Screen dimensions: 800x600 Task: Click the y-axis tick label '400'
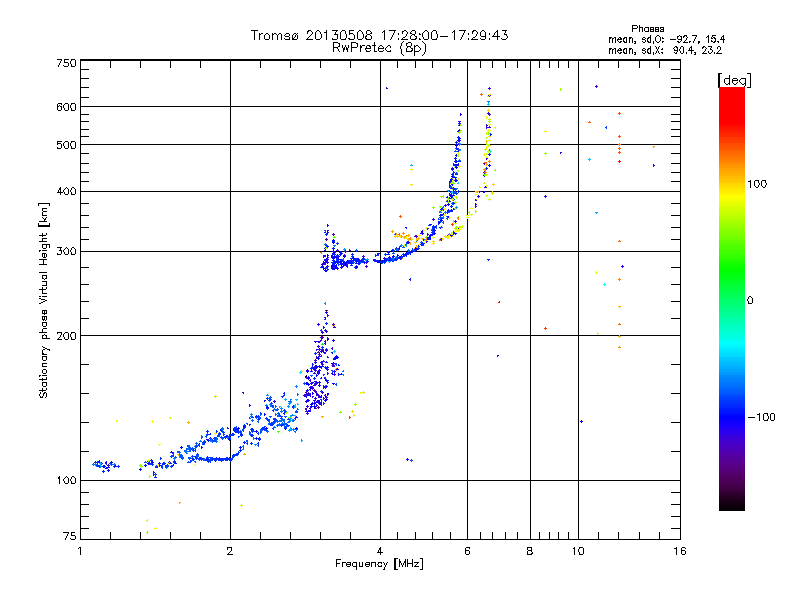click(x=66, y=191)
